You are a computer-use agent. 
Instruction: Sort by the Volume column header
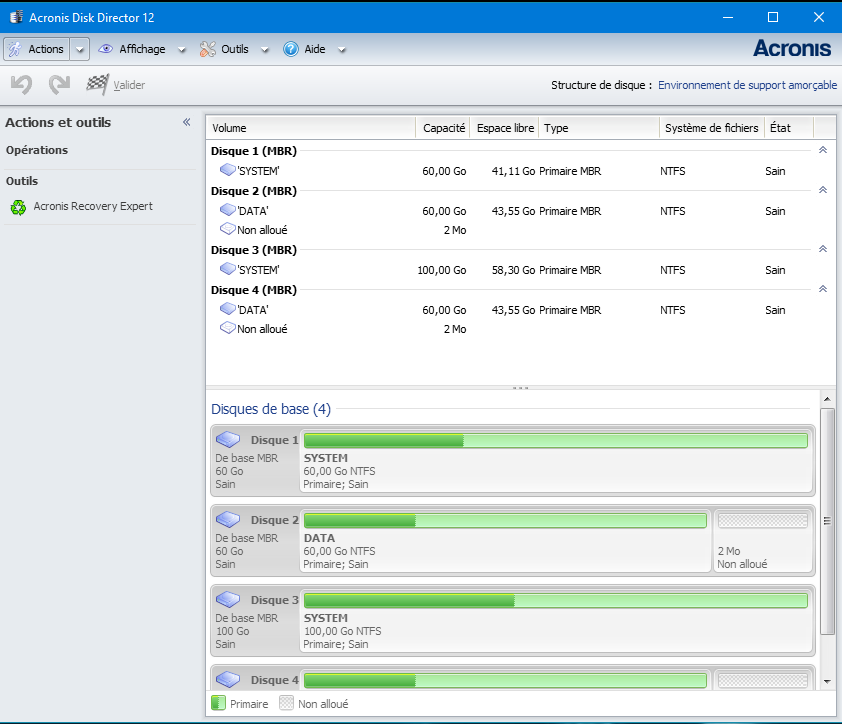click(311, 128)
